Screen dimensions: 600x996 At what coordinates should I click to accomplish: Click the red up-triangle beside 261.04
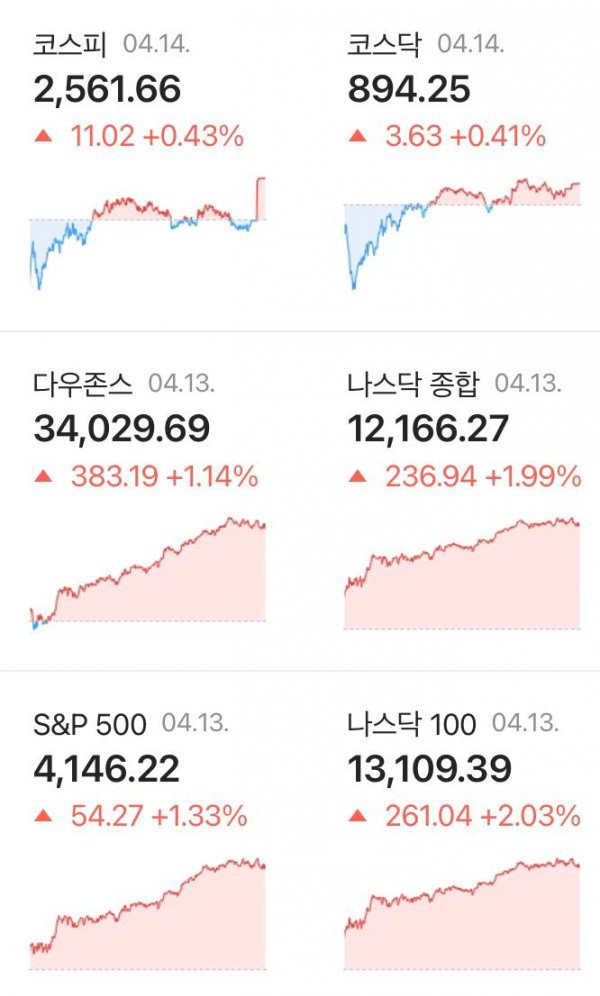point(357,815)
